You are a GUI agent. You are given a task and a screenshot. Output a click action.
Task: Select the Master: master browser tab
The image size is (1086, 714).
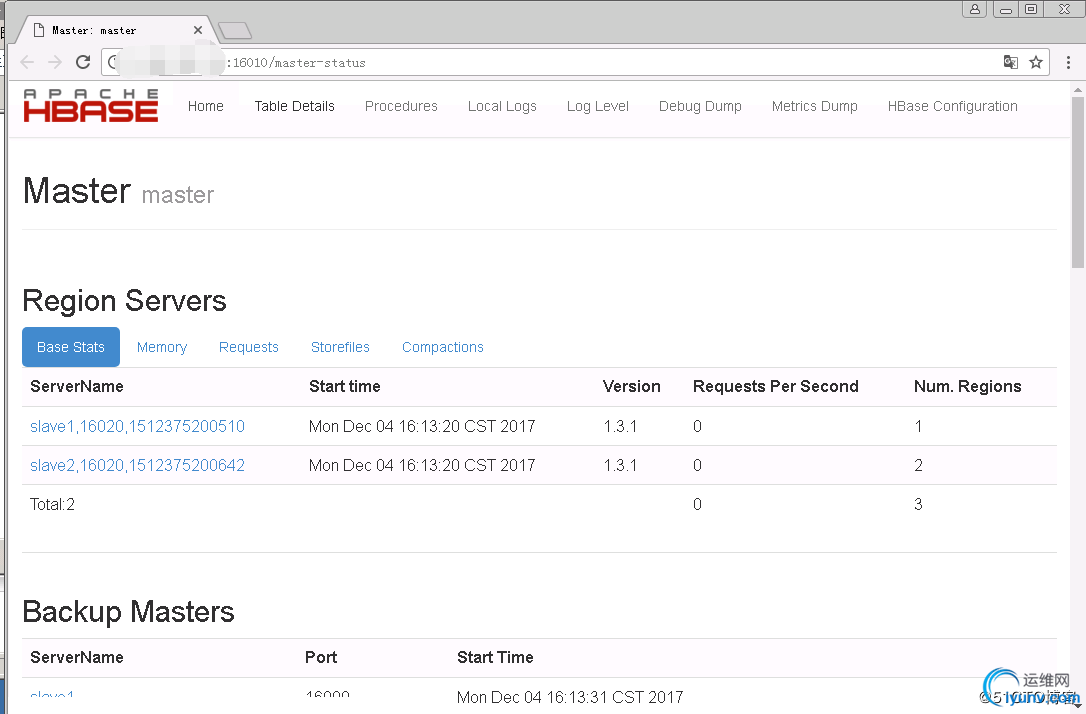pyautogui.click(x=114, y=30)
